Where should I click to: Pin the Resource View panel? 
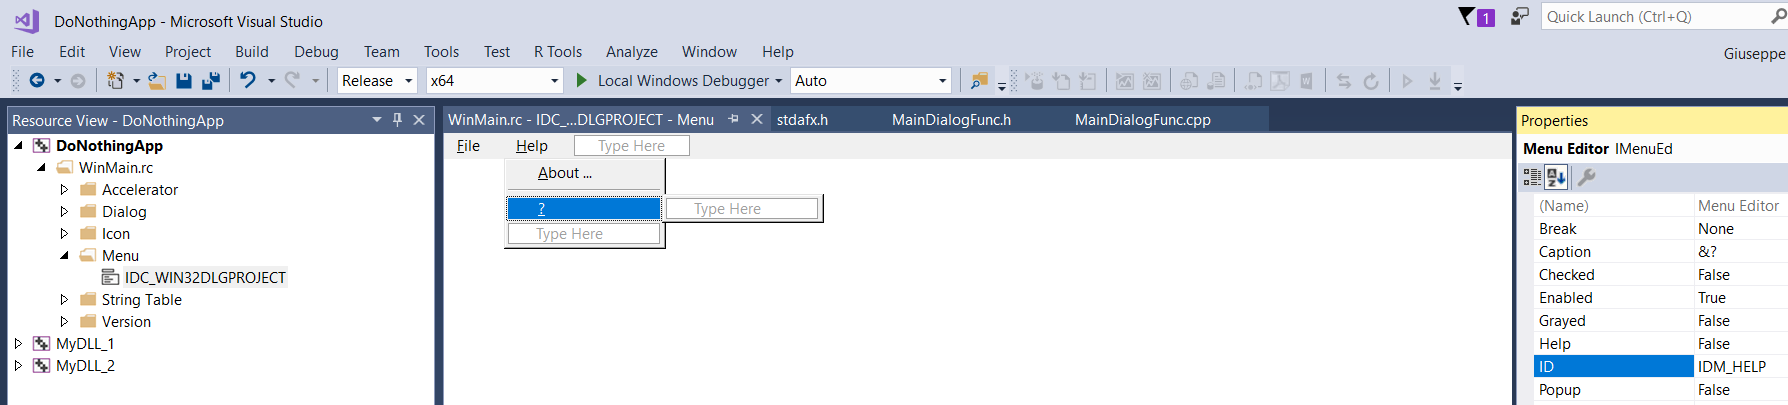[398, 120]
